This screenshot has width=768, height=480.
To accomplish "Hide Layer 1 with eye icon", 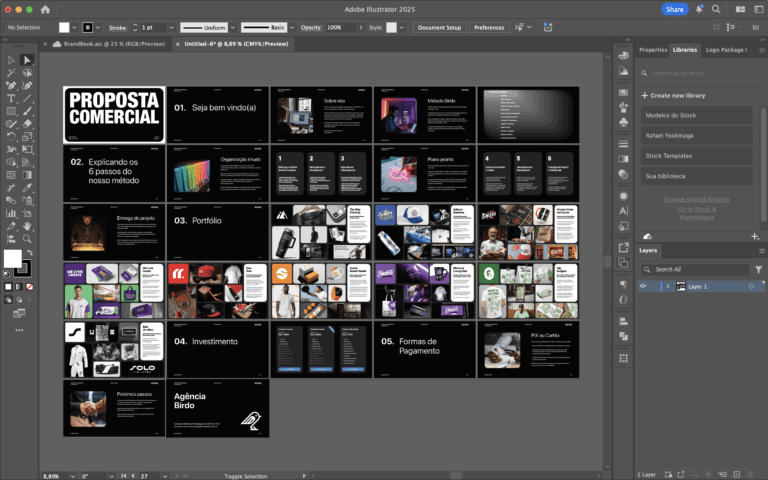I will [x=643, y=286].
